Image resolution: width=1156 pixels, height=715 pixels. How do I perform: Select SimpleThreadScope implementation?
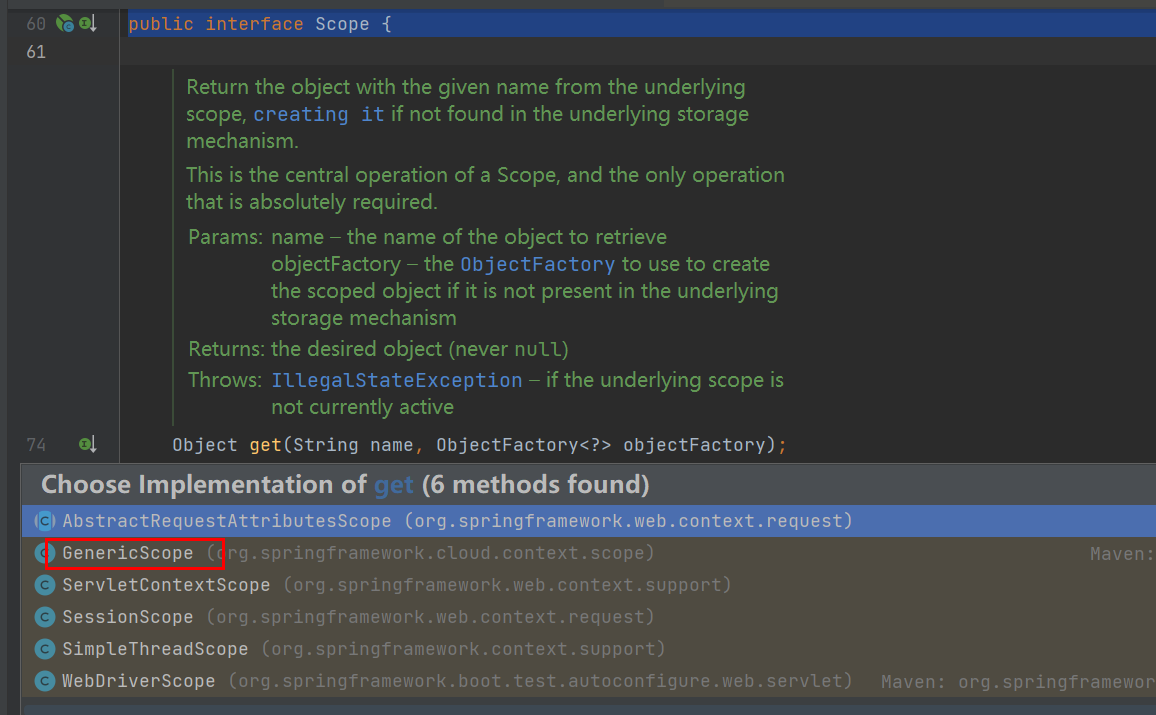point(588,649)
